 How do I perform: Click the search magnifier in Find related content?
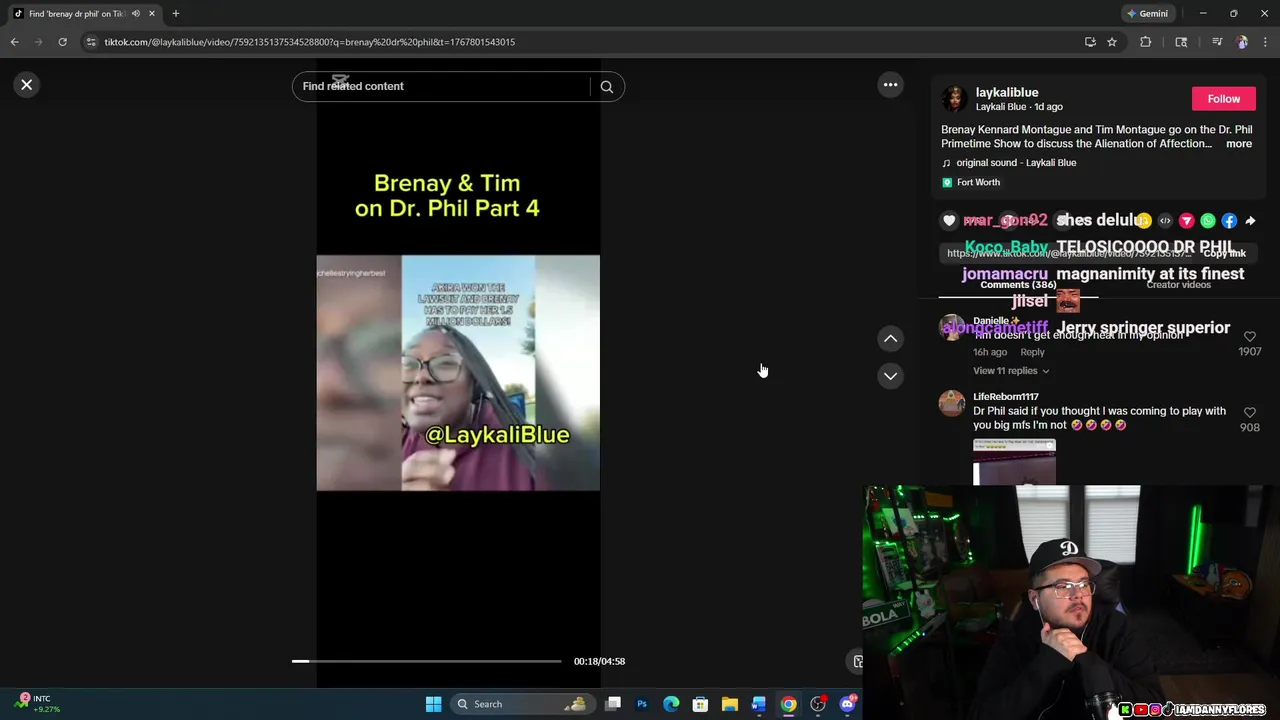606,87
